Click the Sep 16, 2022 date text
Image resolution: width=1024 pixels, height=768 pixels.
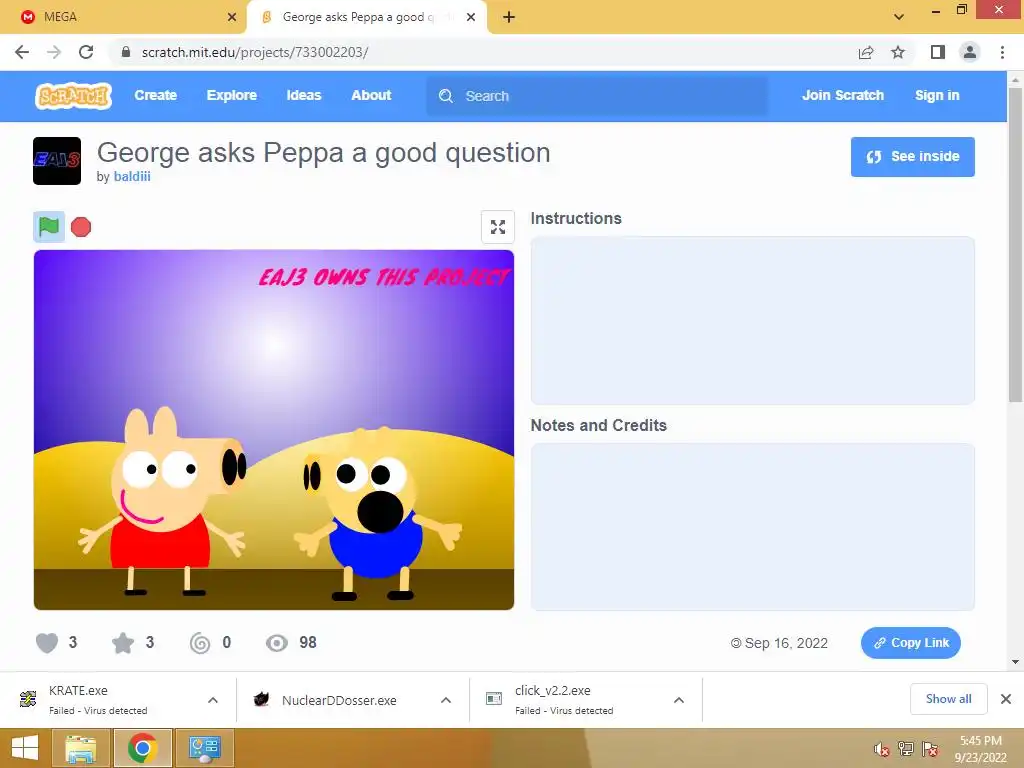coord(786,643)
